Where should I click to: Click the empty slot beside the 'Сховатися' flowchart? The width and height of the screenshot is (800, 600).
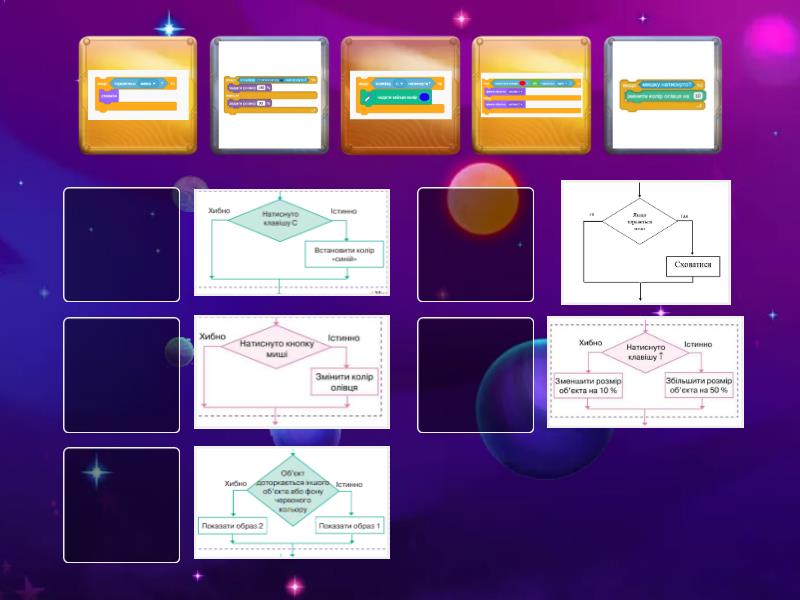tap(476, 244)
